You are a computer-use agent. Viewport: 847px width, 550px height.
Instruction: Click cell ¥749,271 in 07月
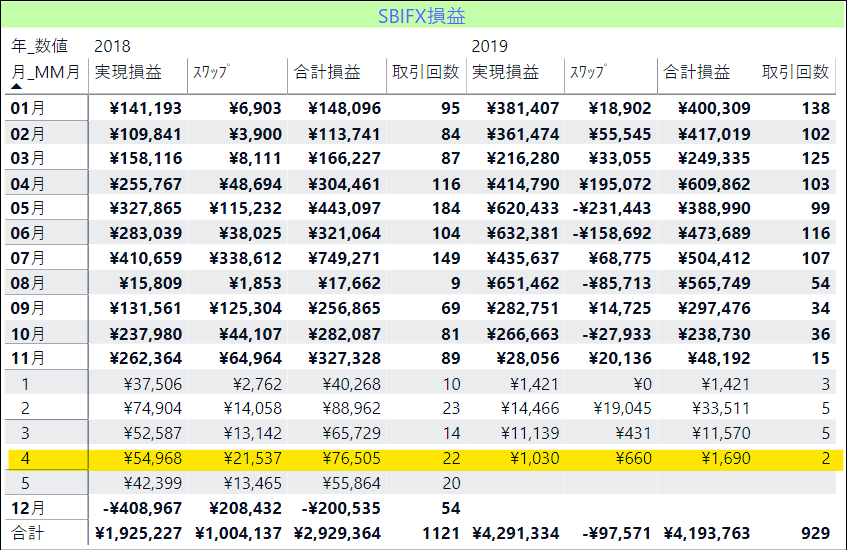coord(345,258)
